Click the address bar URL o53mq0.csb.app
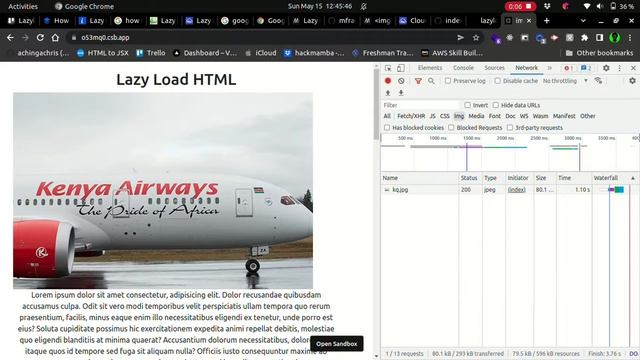The image size is (640, 360). coord(105,38)
